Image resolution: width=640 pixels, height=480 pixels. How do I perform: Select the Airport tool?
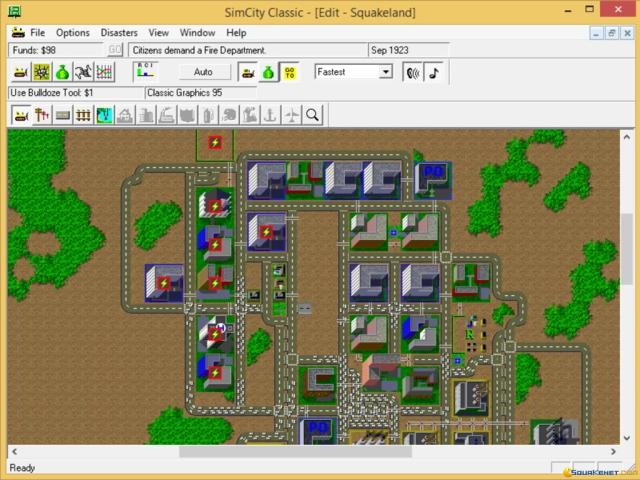coord(291,115)
